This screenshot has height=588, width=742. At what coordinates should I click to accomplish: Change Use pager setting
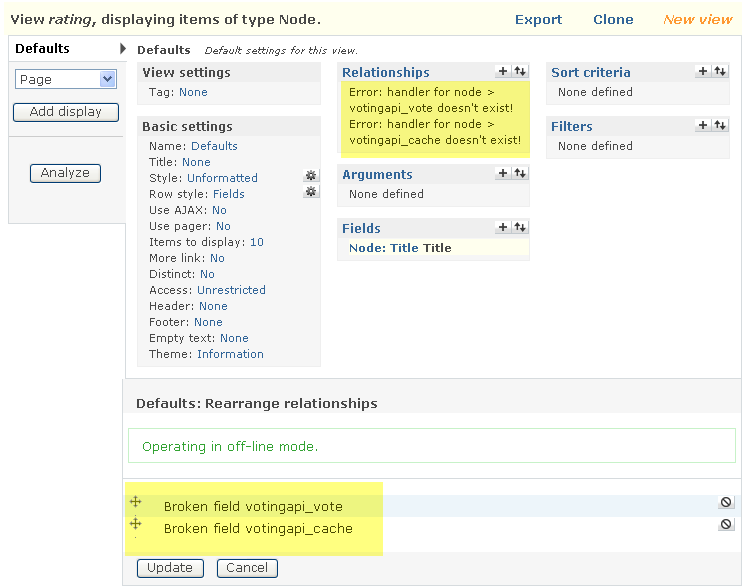pyautogui.click(x=223, y=227)
